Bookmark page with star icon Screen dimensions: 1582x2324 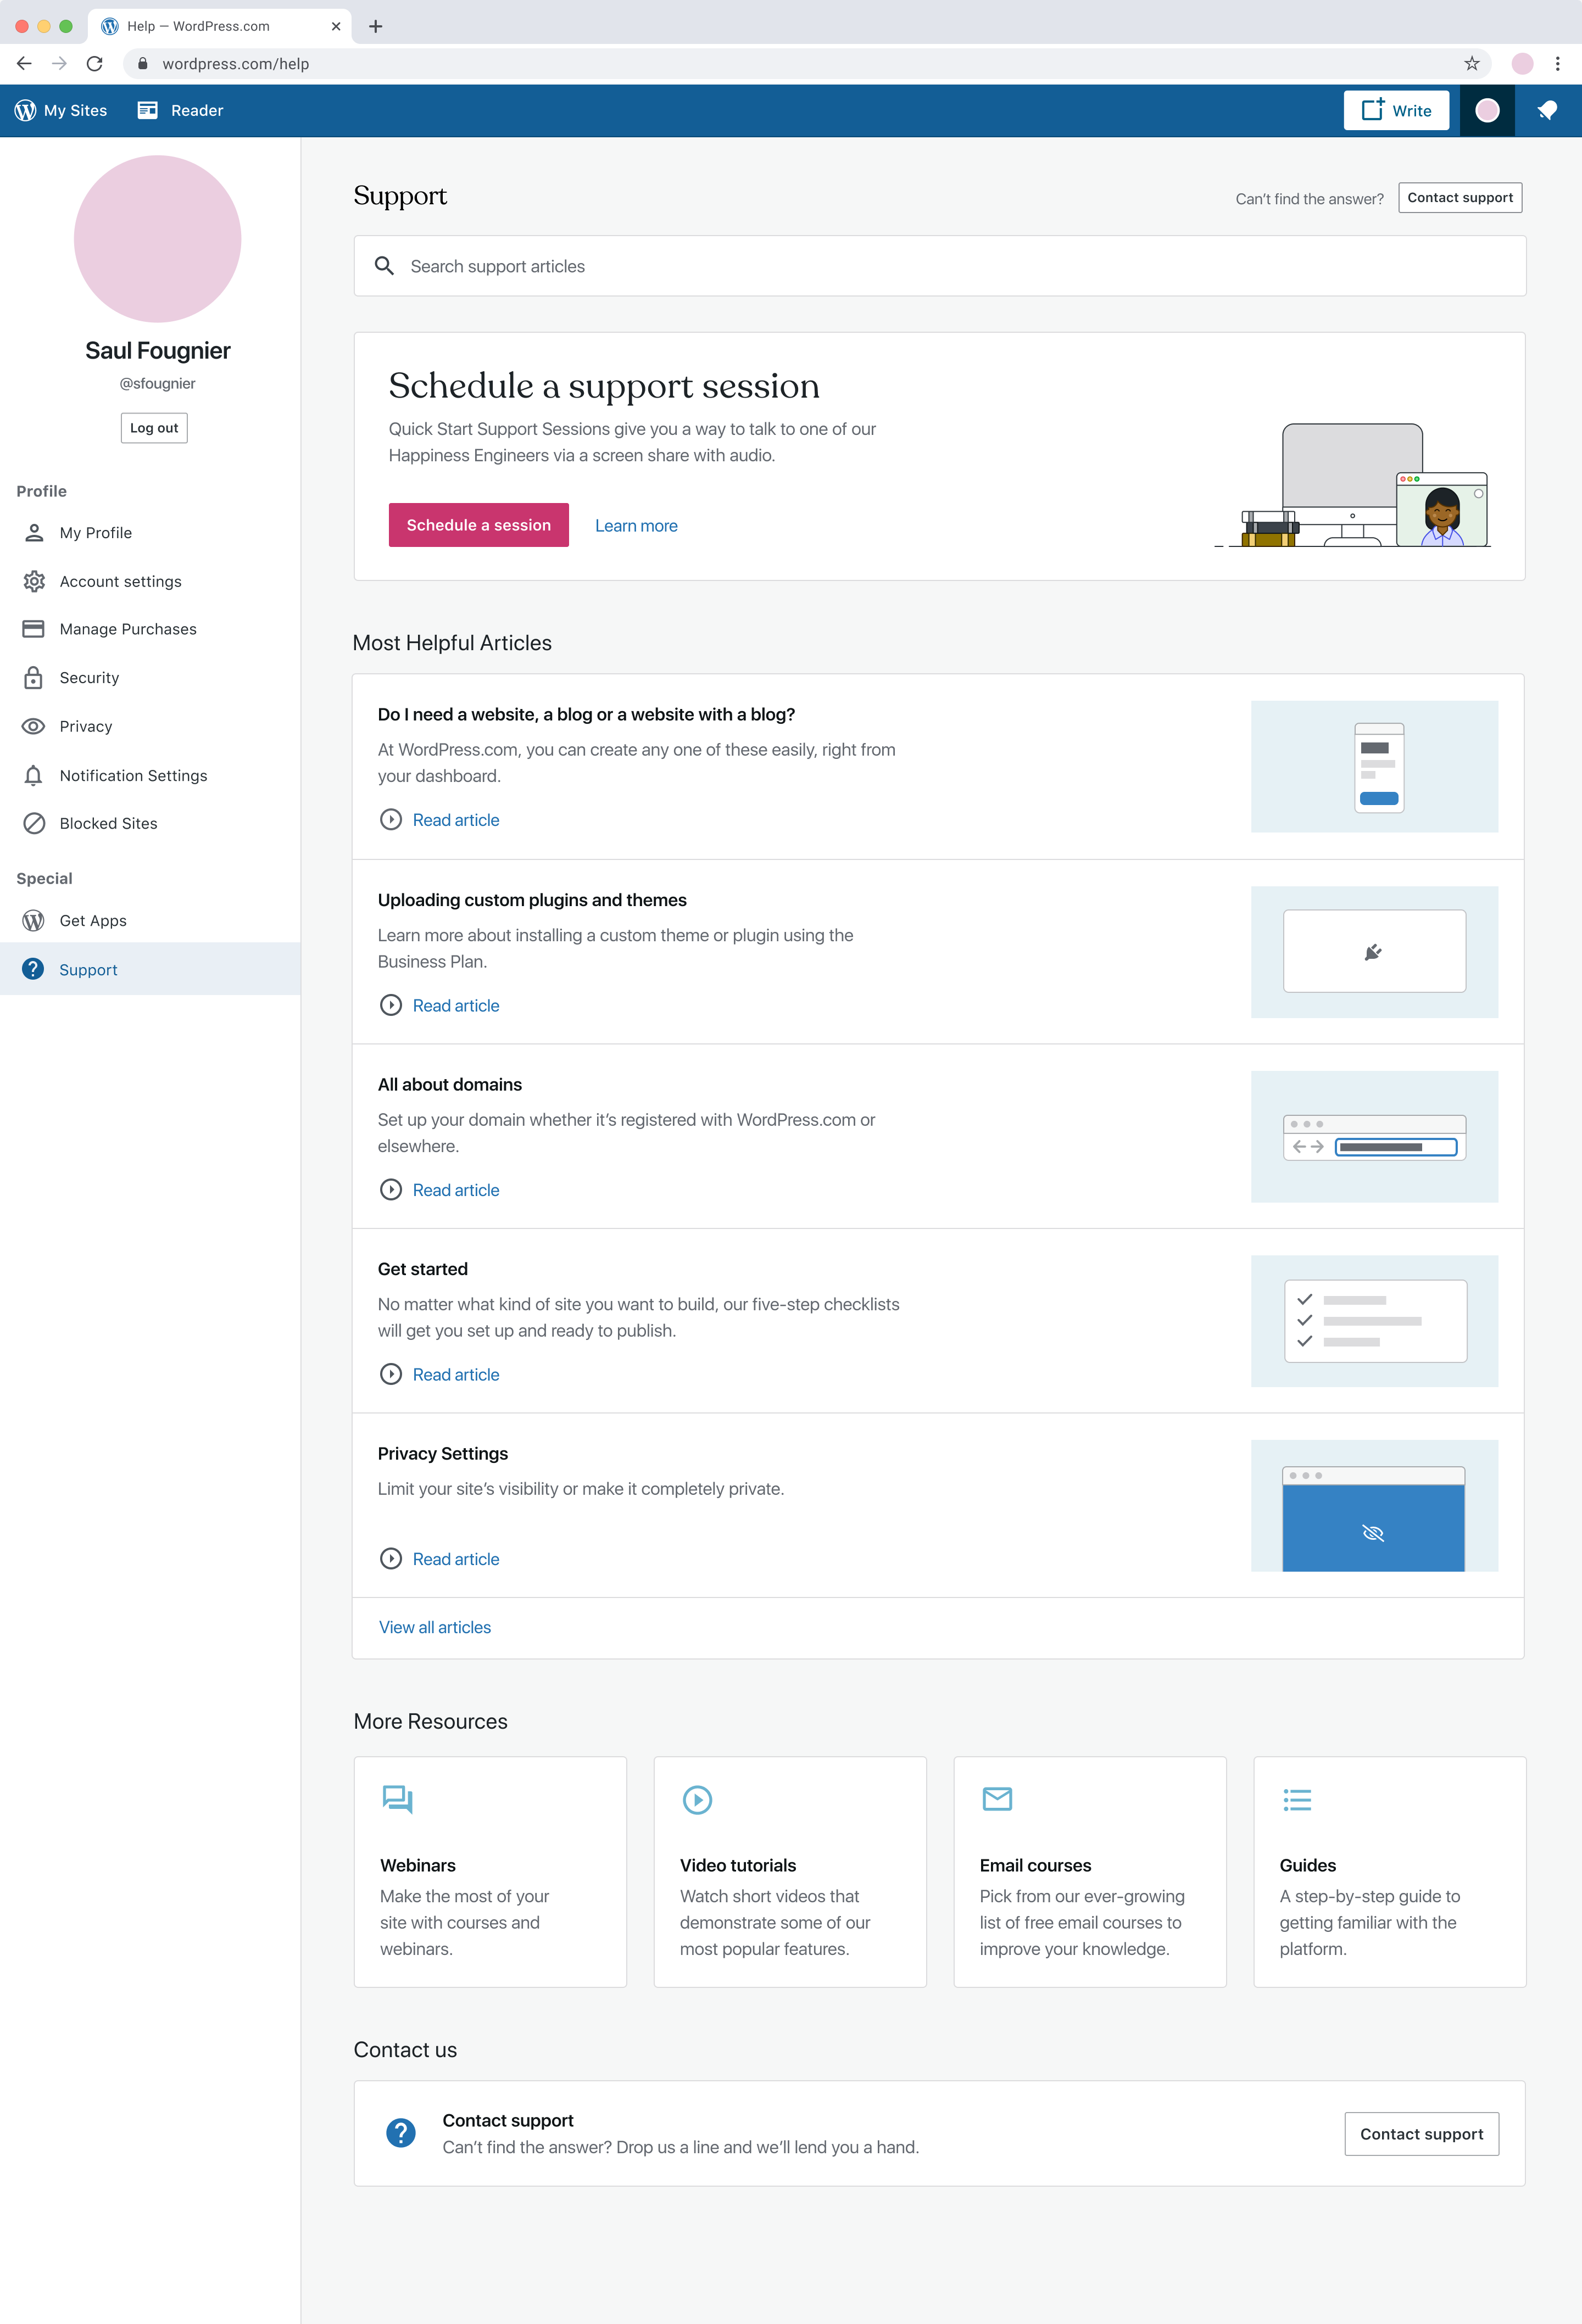[x=1471, y=64]
